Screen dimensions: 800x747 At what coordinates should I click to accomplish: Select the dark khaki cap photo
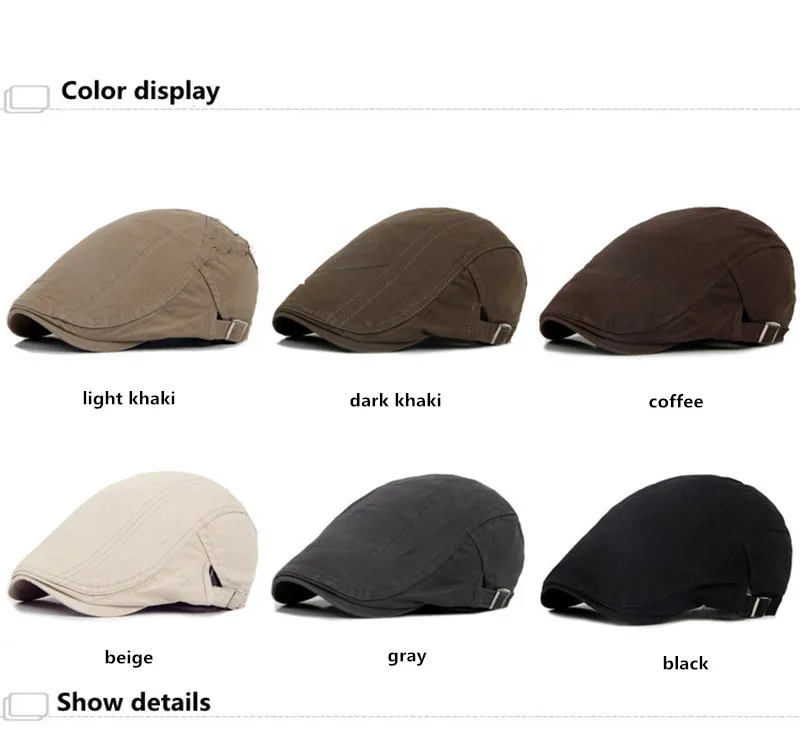(x=399, y=280)
